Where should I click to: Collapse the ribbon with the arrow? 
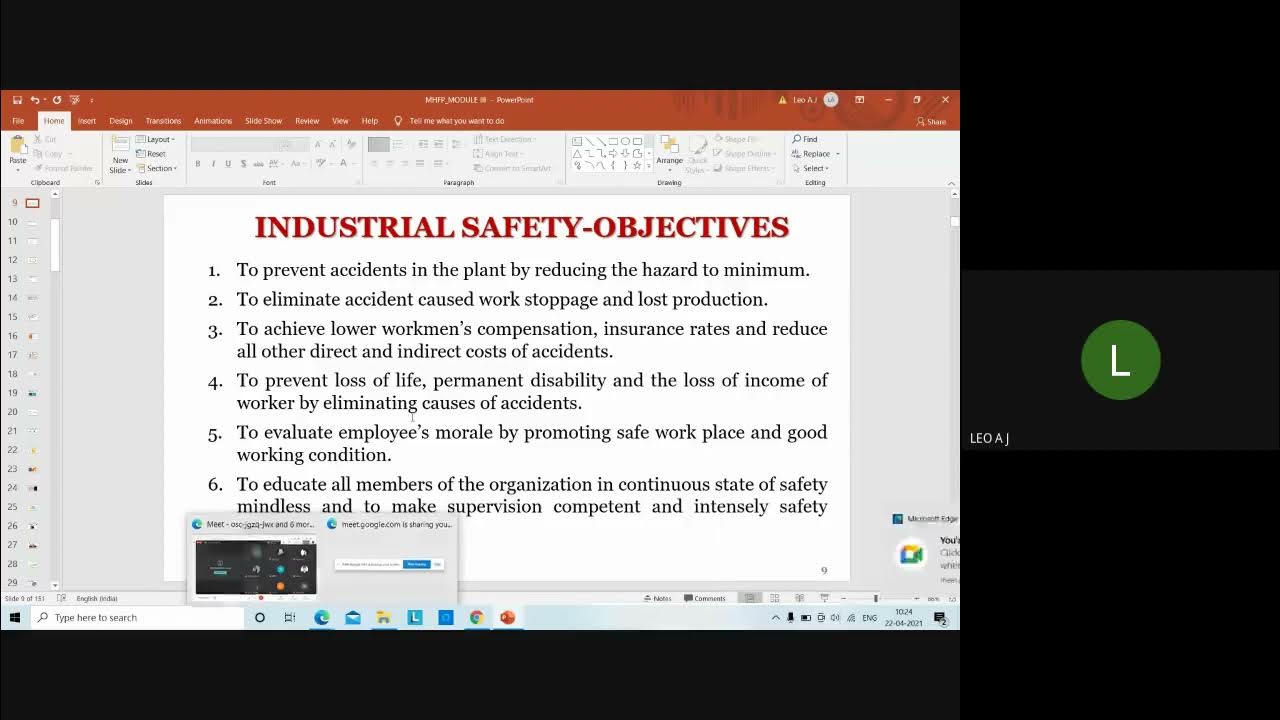(x=951, y=183)
